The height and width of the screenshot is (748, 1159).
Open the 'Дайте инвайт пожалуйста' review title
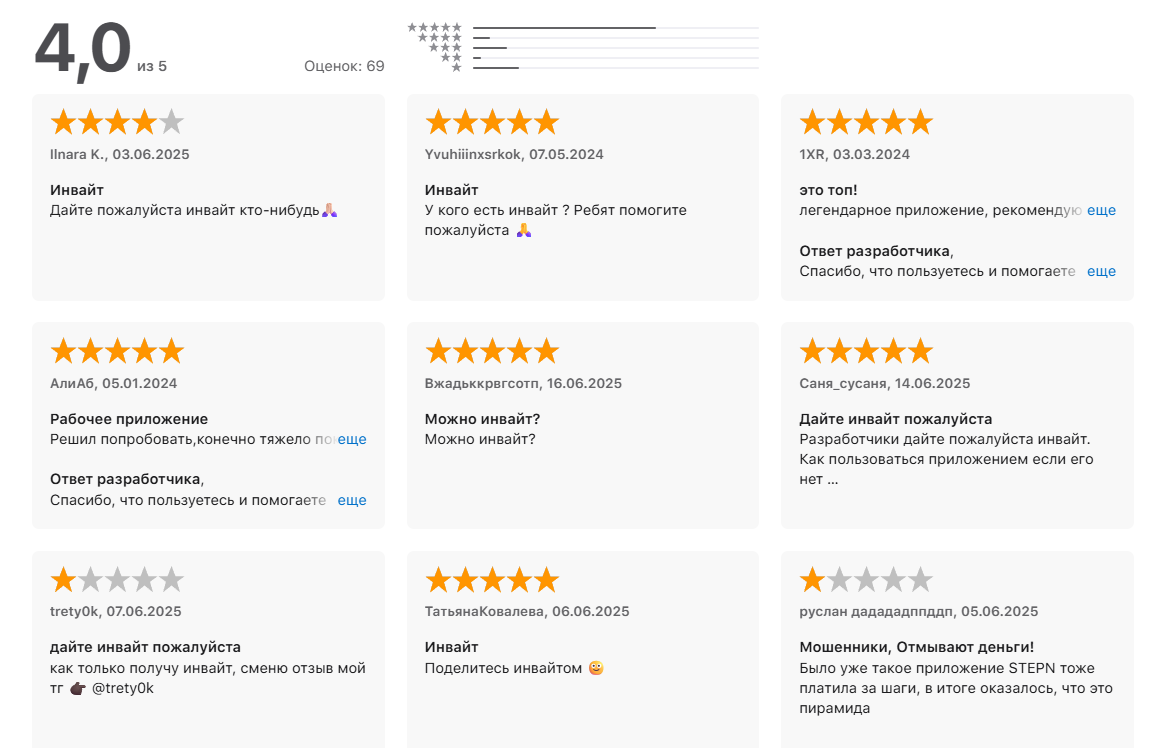[896, 419]
